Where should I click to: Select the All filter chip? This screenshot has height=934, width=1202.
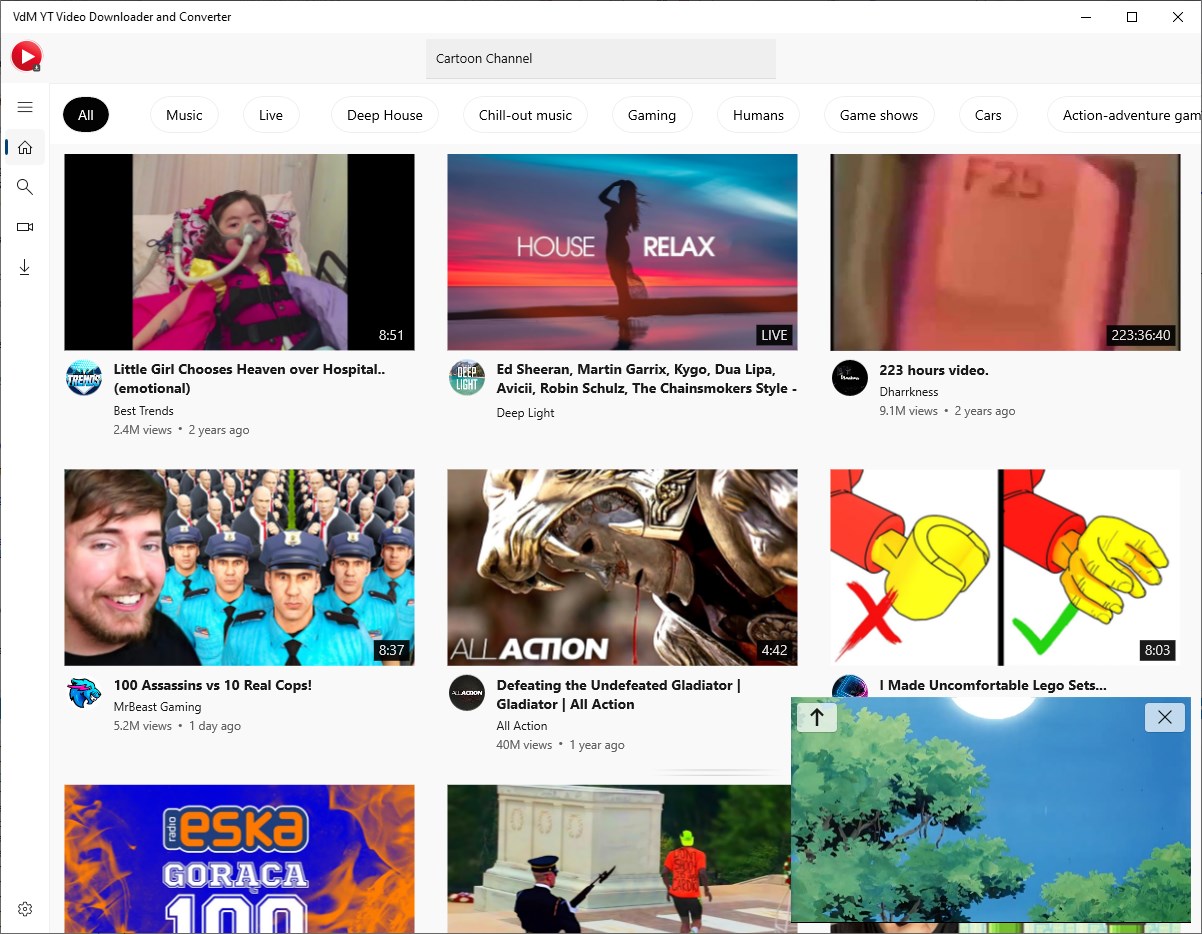pos(86,115)
